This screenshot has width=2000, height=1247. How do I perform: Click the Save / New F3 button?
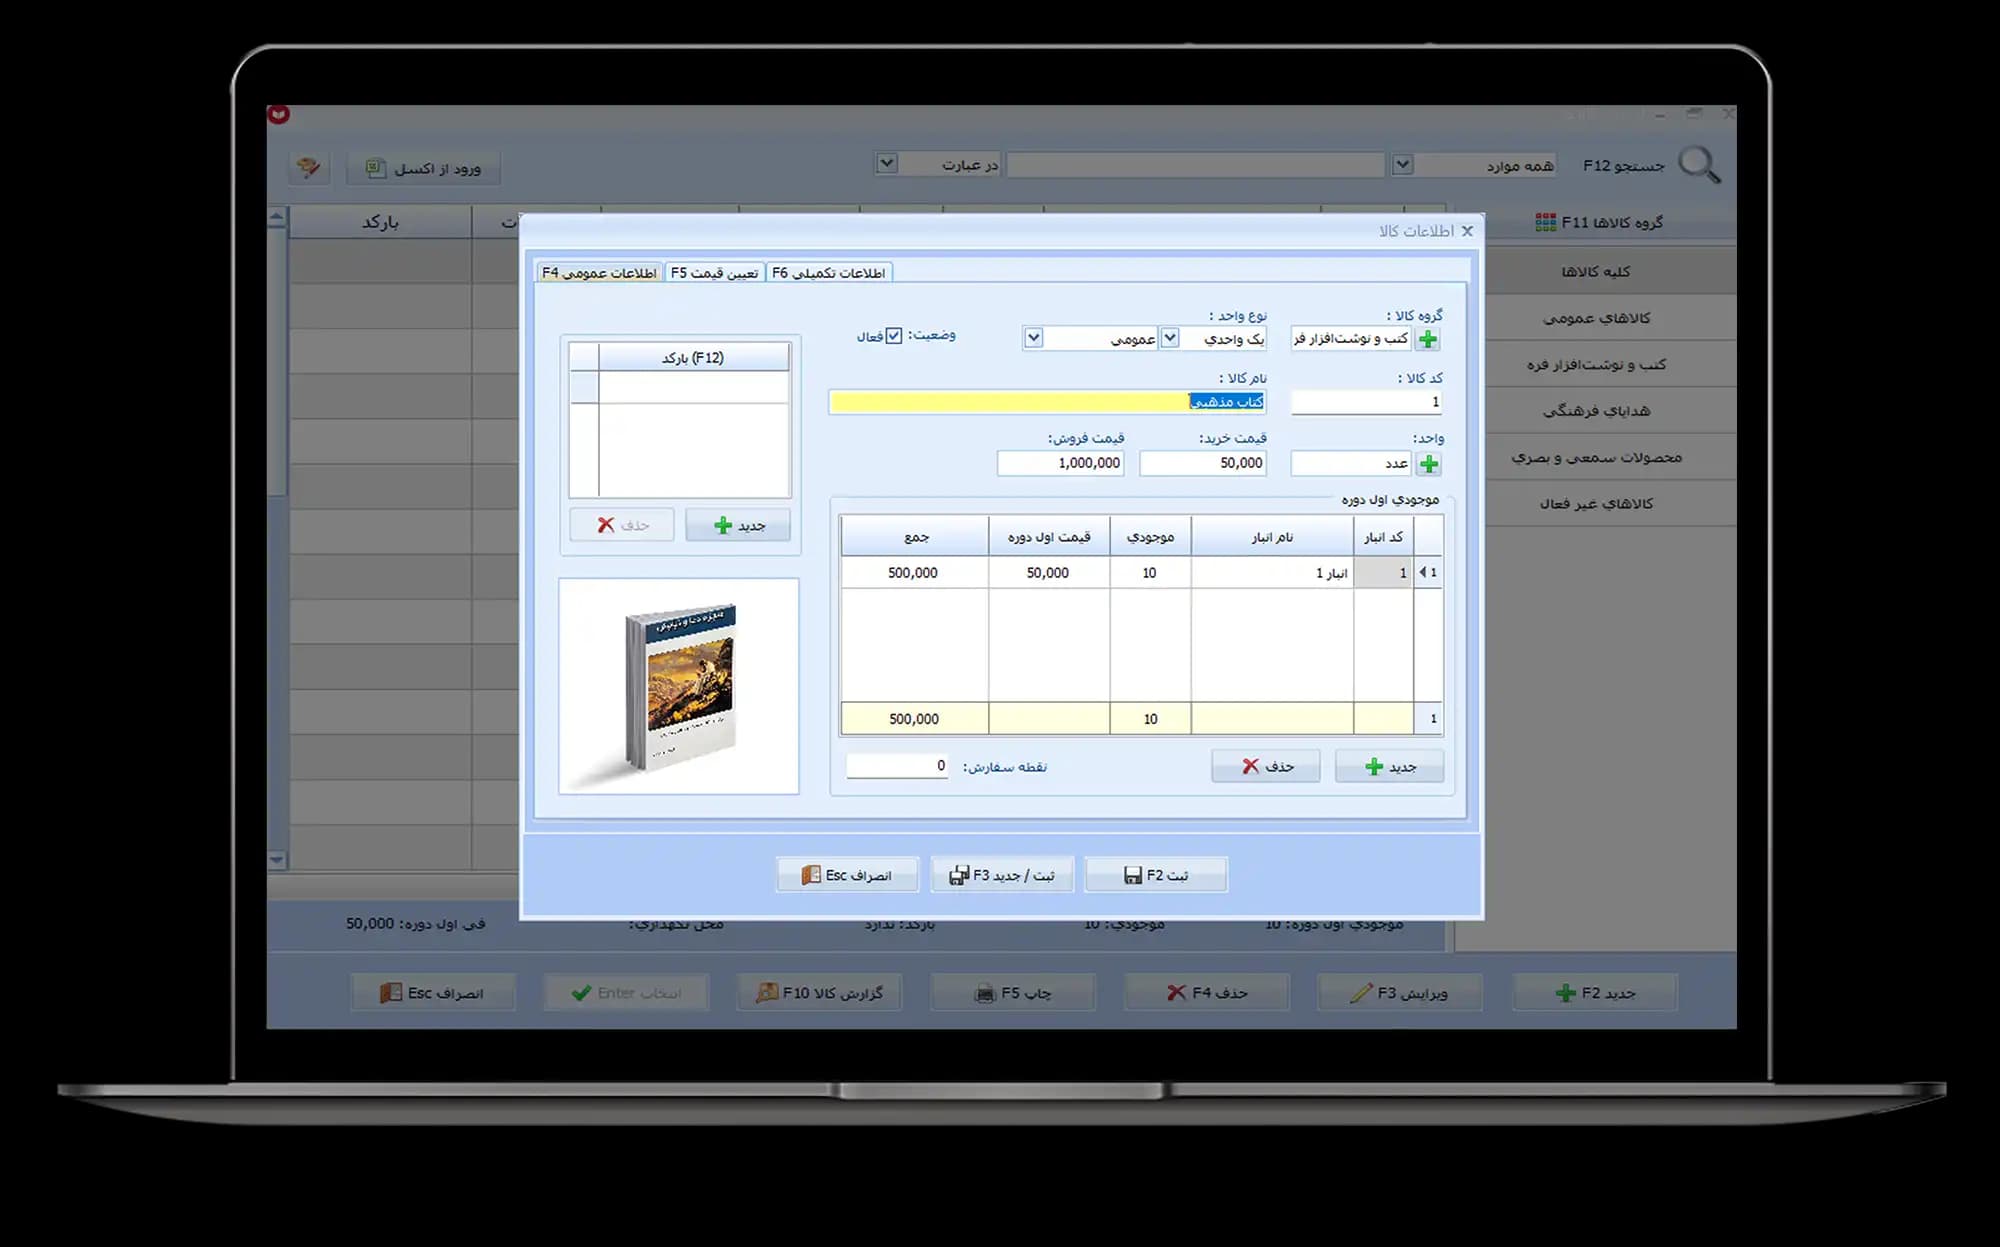click(x=1002, y=875)
